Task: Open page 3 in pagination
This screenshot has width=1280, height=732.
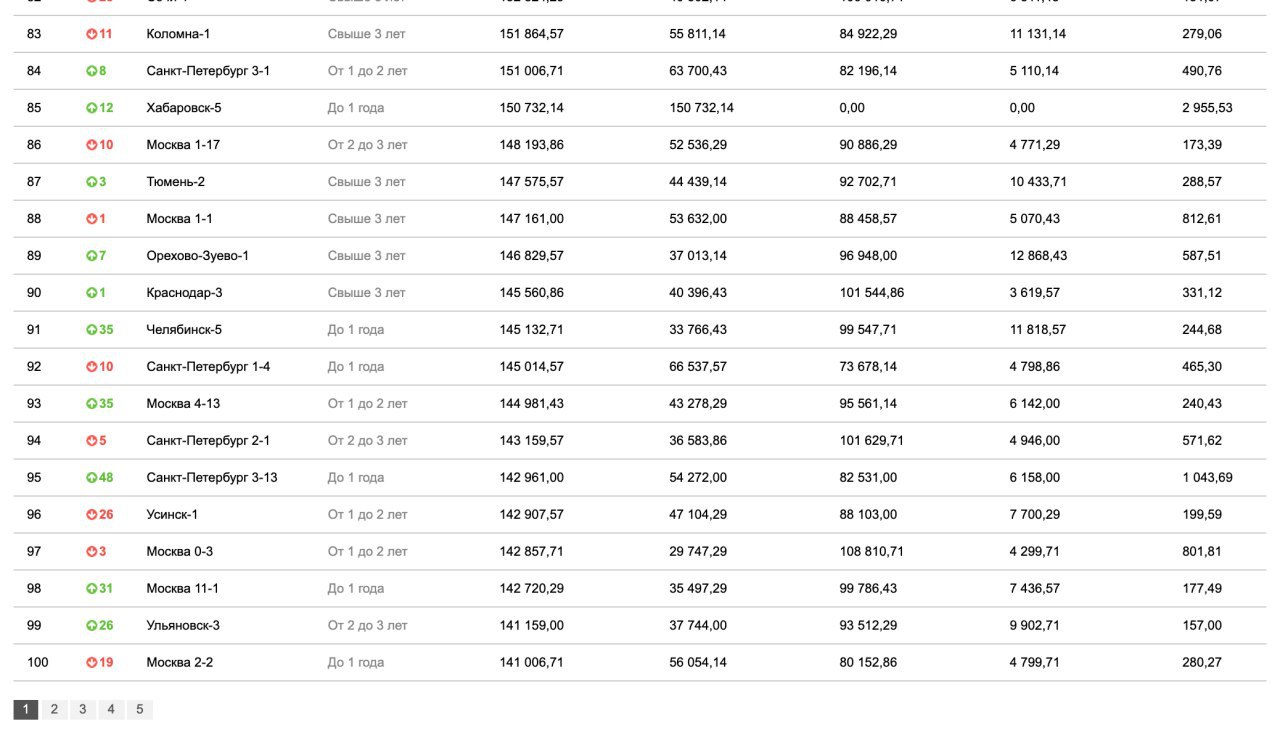Action: pyautogui.click(x=82, y=709)
